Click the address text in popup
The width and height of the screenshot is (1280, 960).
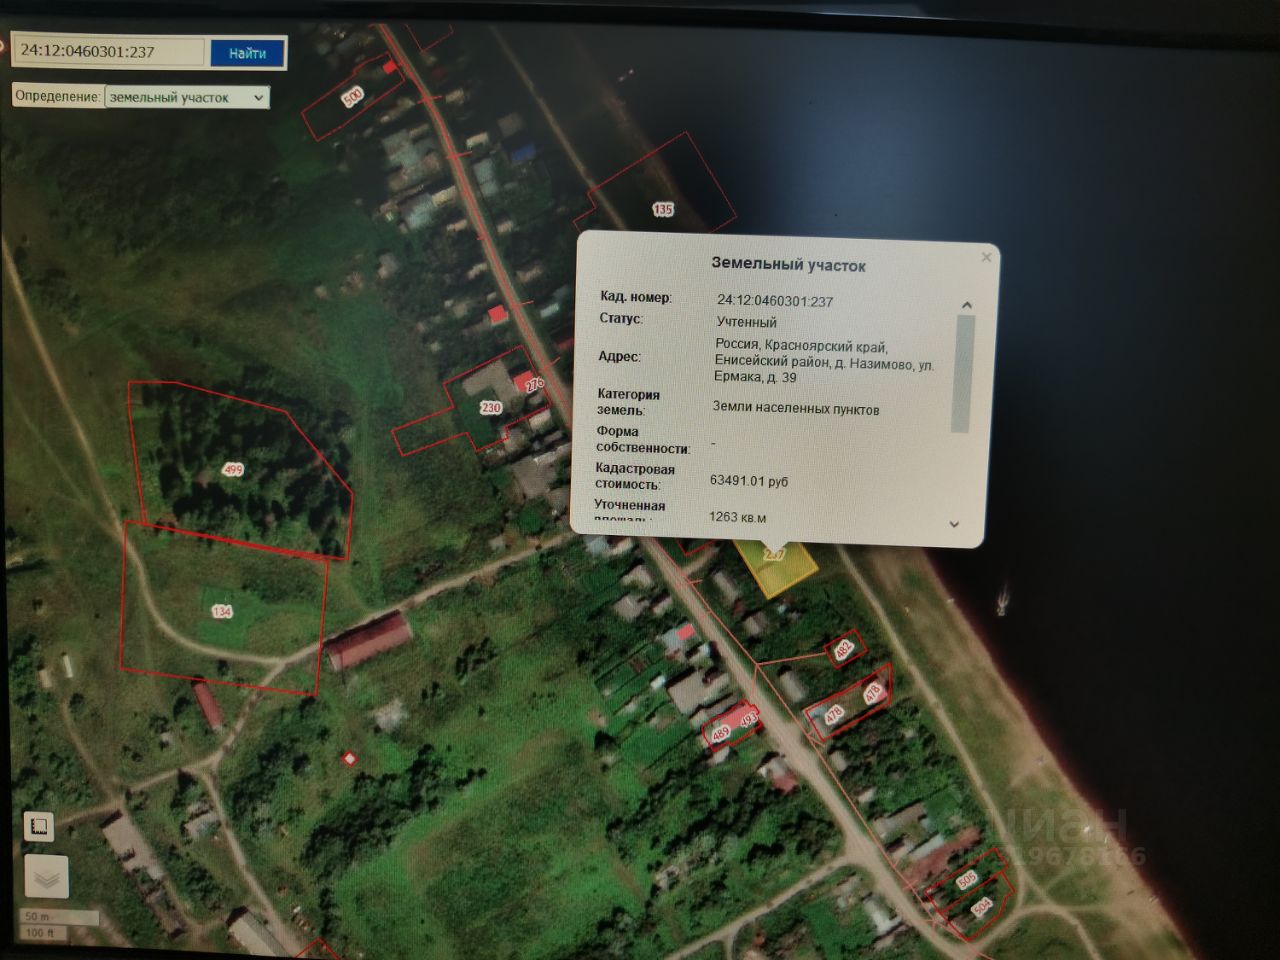click(824, 360)
